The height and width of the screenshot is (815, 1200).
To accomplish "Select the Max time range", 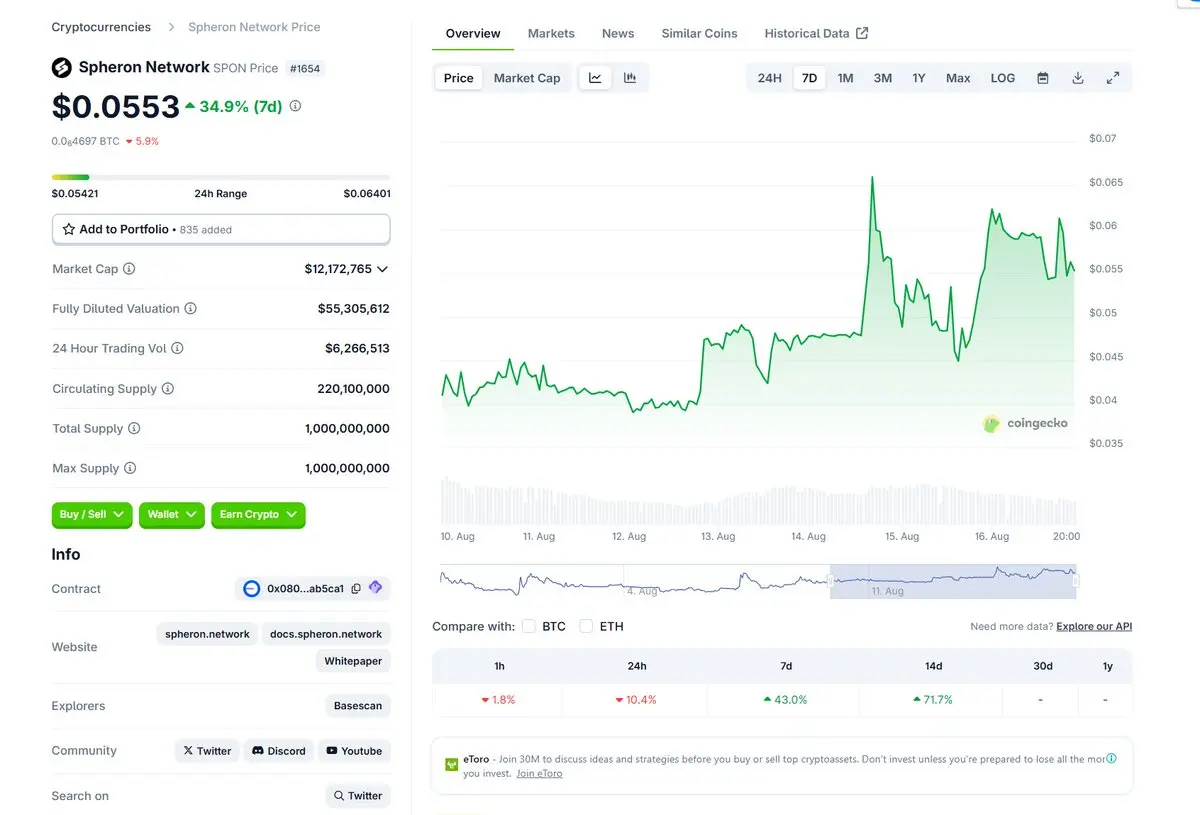I will 958,78.
